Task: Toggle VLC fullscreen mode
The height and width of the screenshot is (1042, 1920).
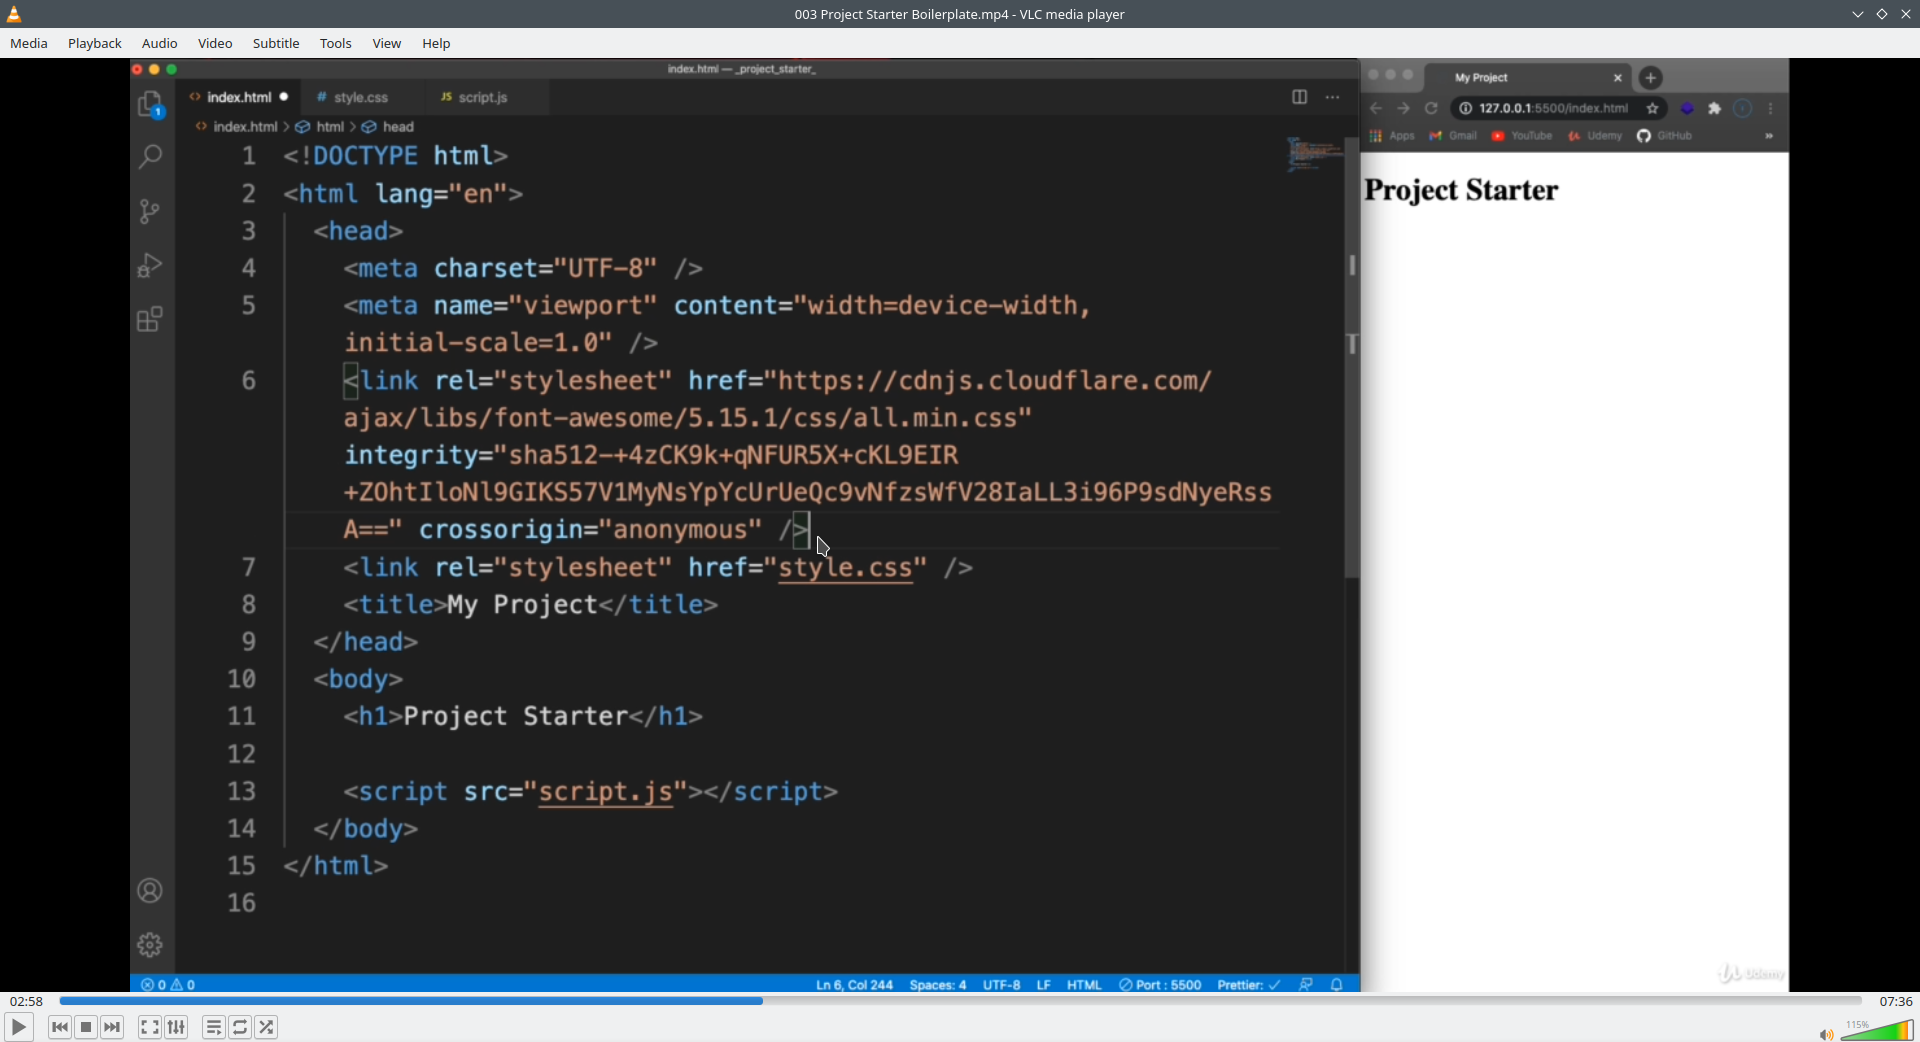Action: 149,1027
